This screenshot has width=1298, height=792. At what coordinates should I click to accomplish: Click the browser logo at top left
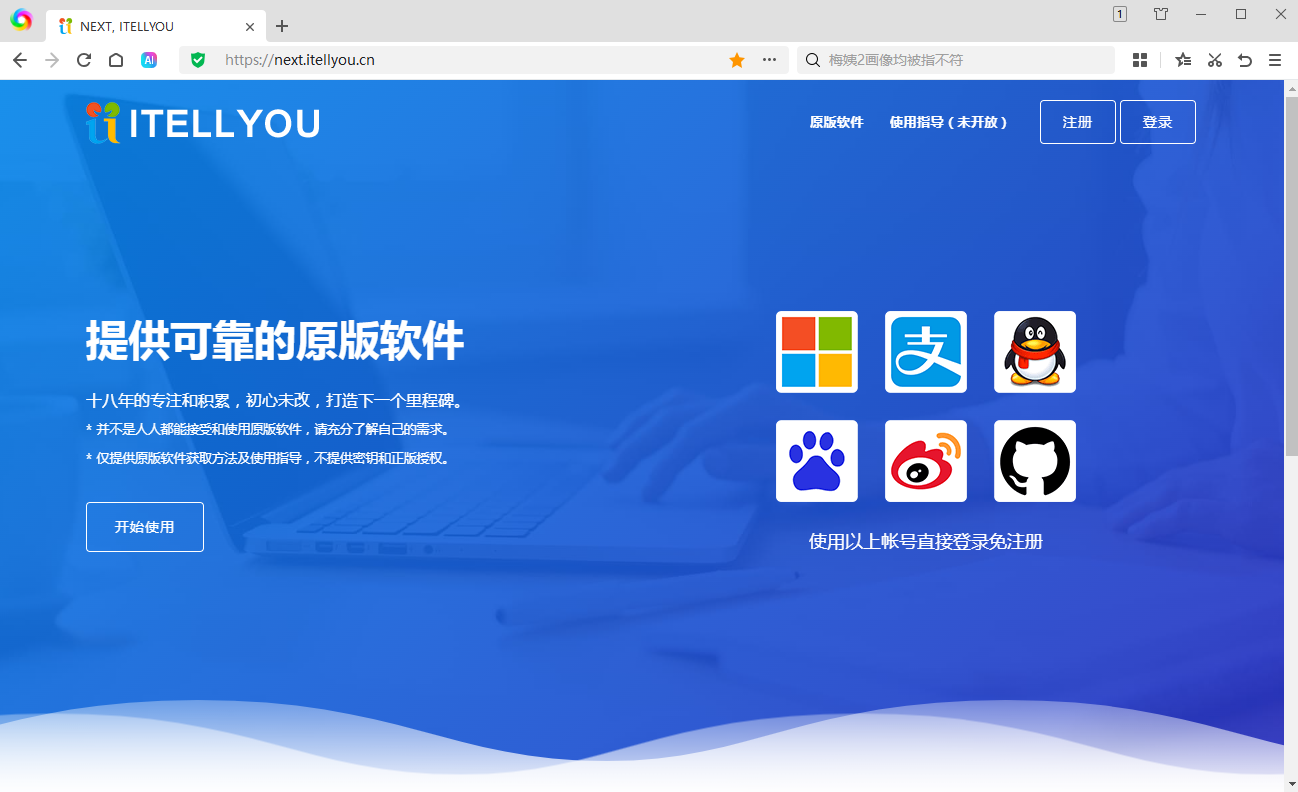coord(21,20)
